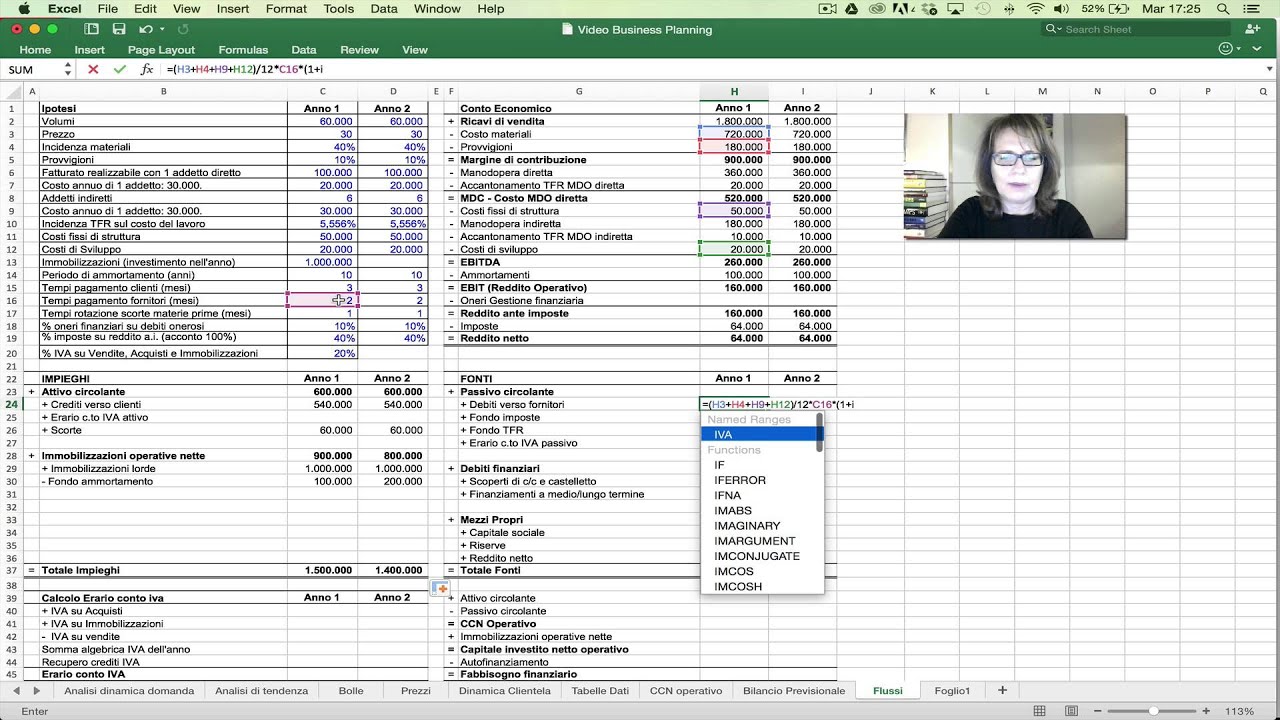Viewport: 1280px width, 720px height.
Task: Click the AirPlay display icon in menu bar
Action: (954, 9)
